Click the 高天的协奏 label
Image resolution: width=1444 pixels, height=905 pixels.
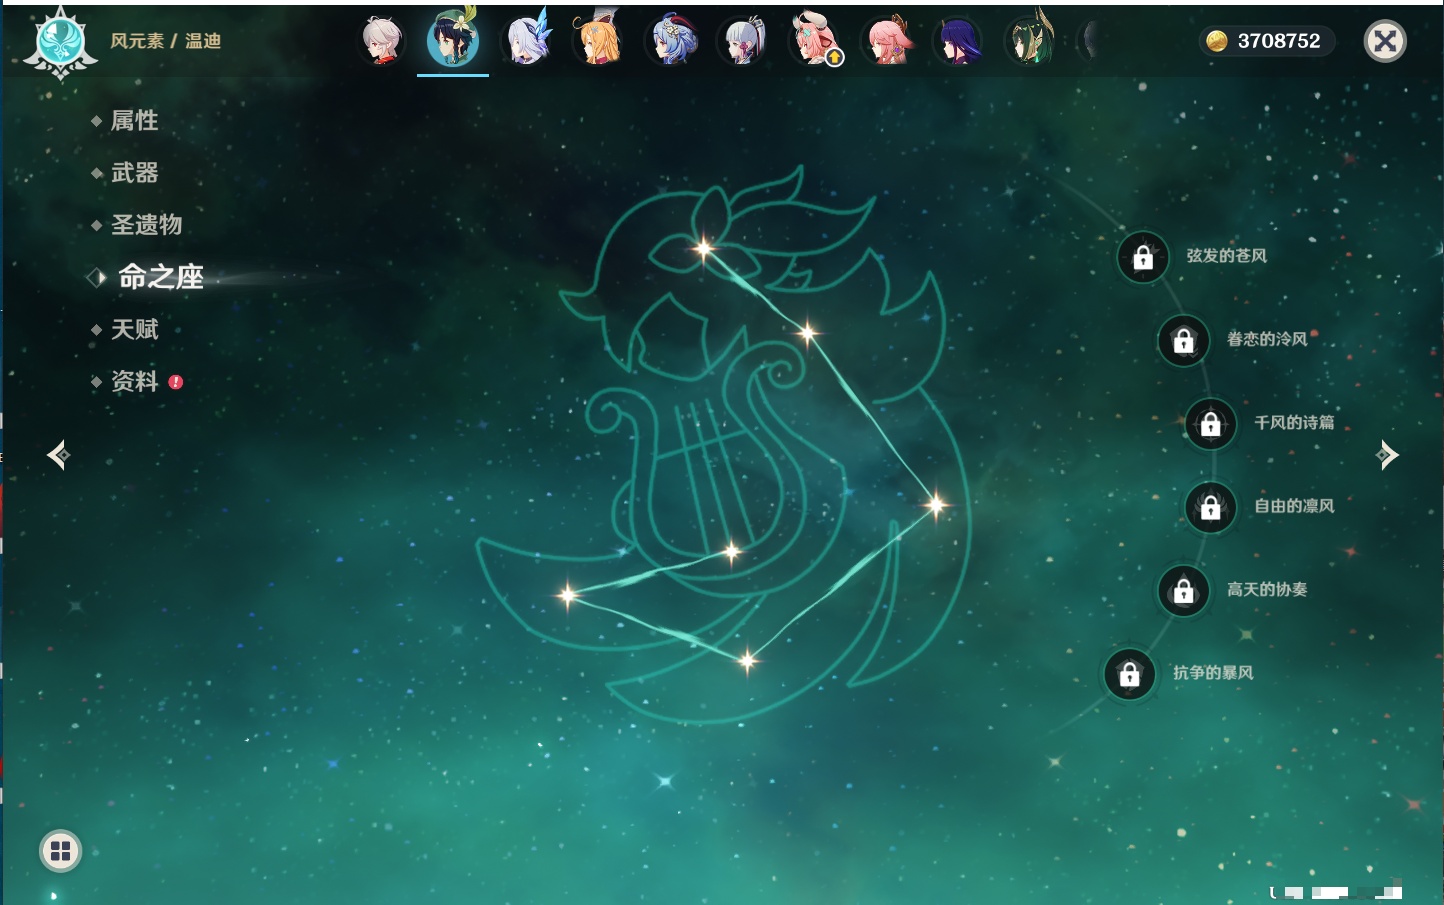(x=1267, y=589)
